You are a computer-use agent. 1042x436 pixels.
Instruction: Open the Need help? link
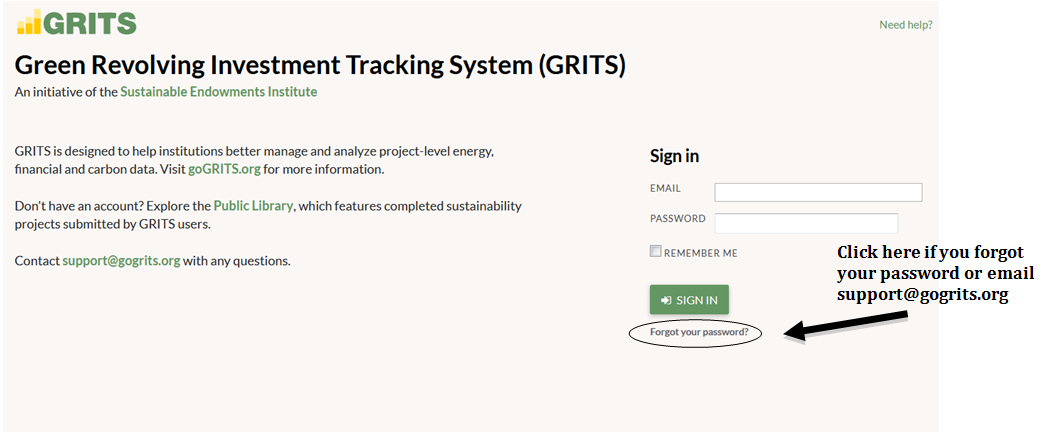click(906, 25)
